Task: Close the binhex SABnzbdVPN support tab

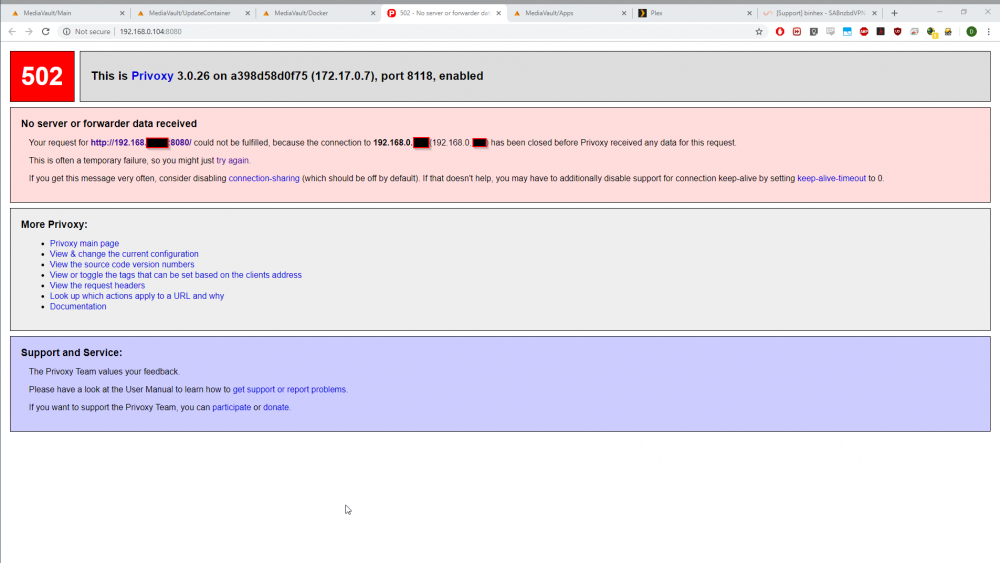Action: point(874,13)
